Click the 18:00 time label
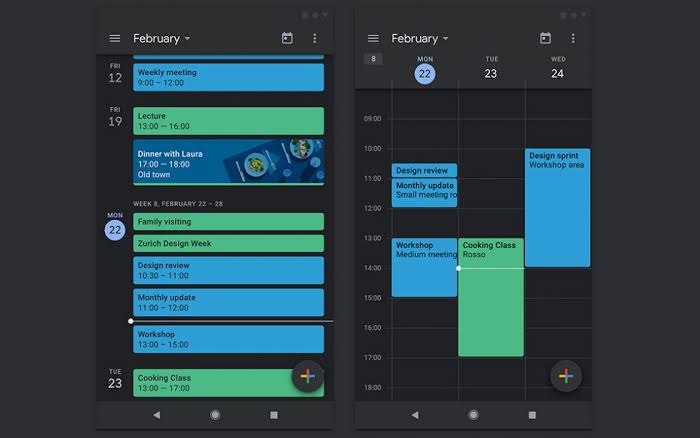Viewport: 700px width, 438px height. (372, 388)
